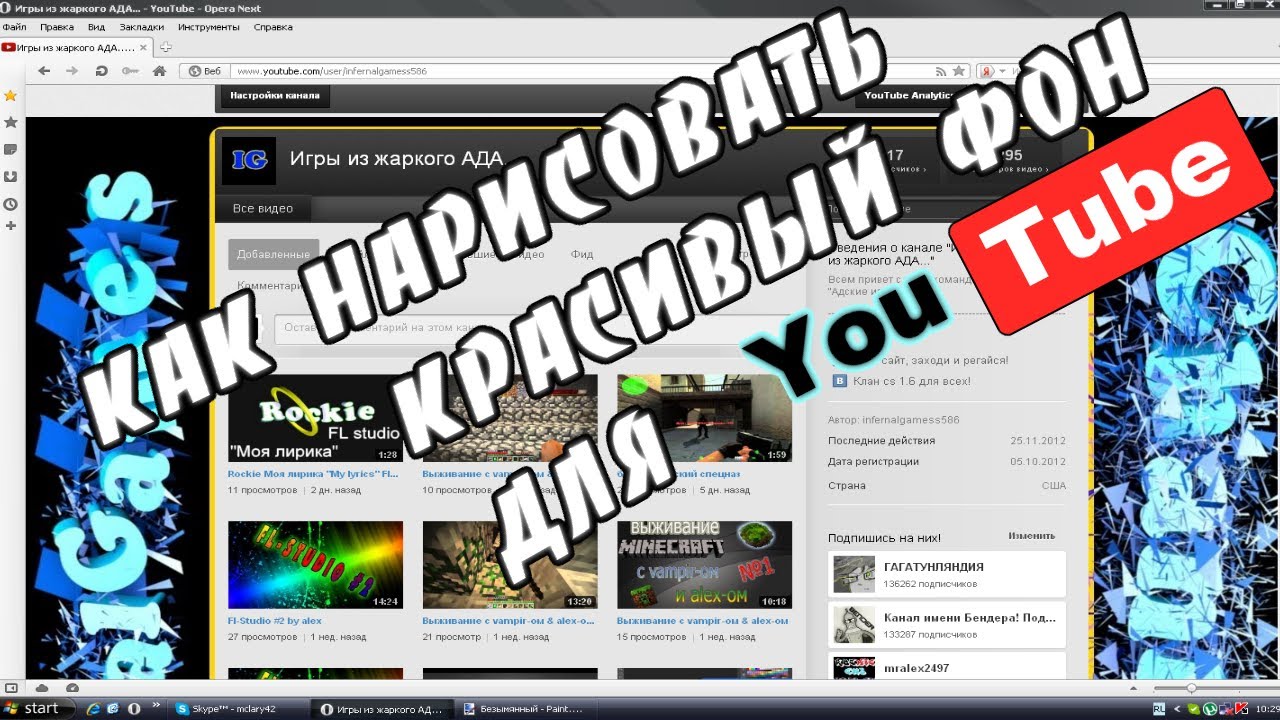The height and width of the screenshot is (720, 1280).
Task: Switch to the Skype mclary42 taskbar window
Action: point(238,708)
